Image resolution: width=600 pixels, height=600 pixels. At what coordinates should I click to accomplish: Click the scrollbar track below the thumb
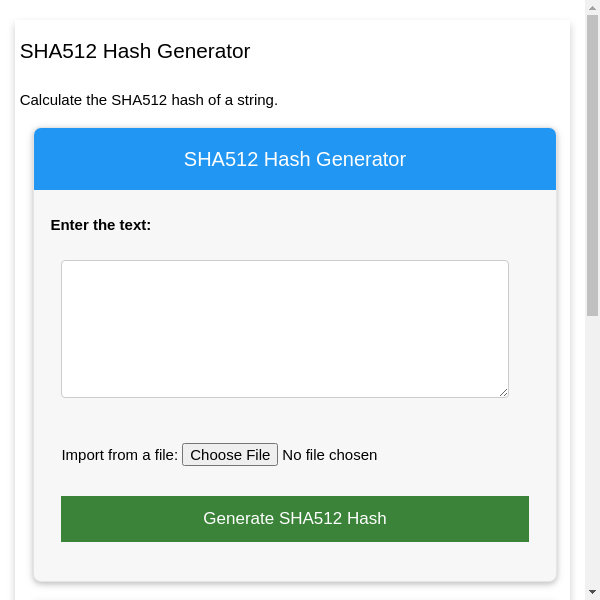(x=592, y=450)
